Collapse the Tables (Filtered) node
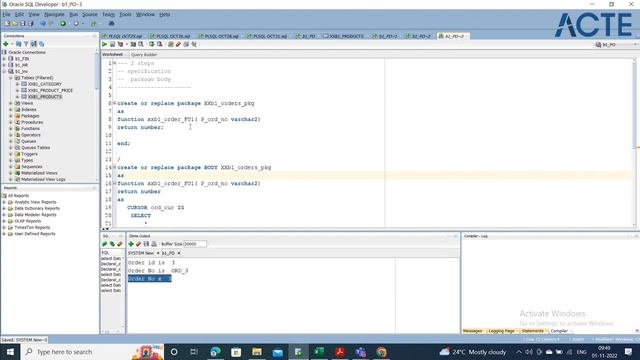Viewport: 640px width, 360px height. (11, 78)
